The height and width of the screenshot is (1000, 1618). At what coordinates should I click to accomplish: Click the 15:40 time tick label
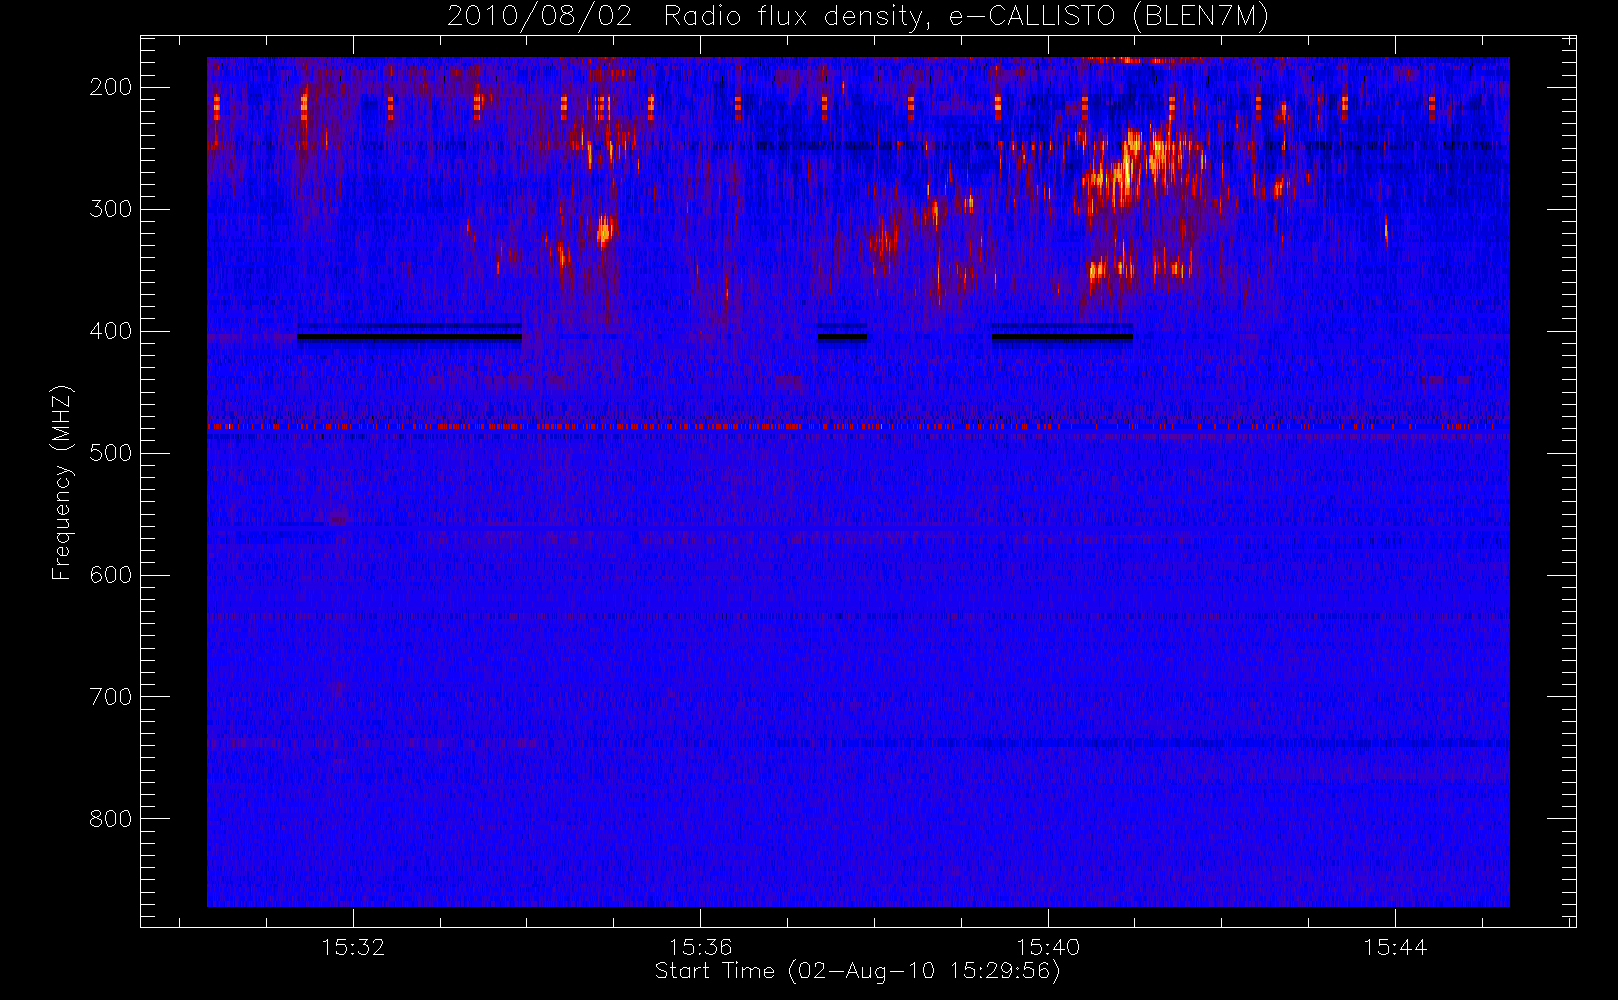point(1048,947)
